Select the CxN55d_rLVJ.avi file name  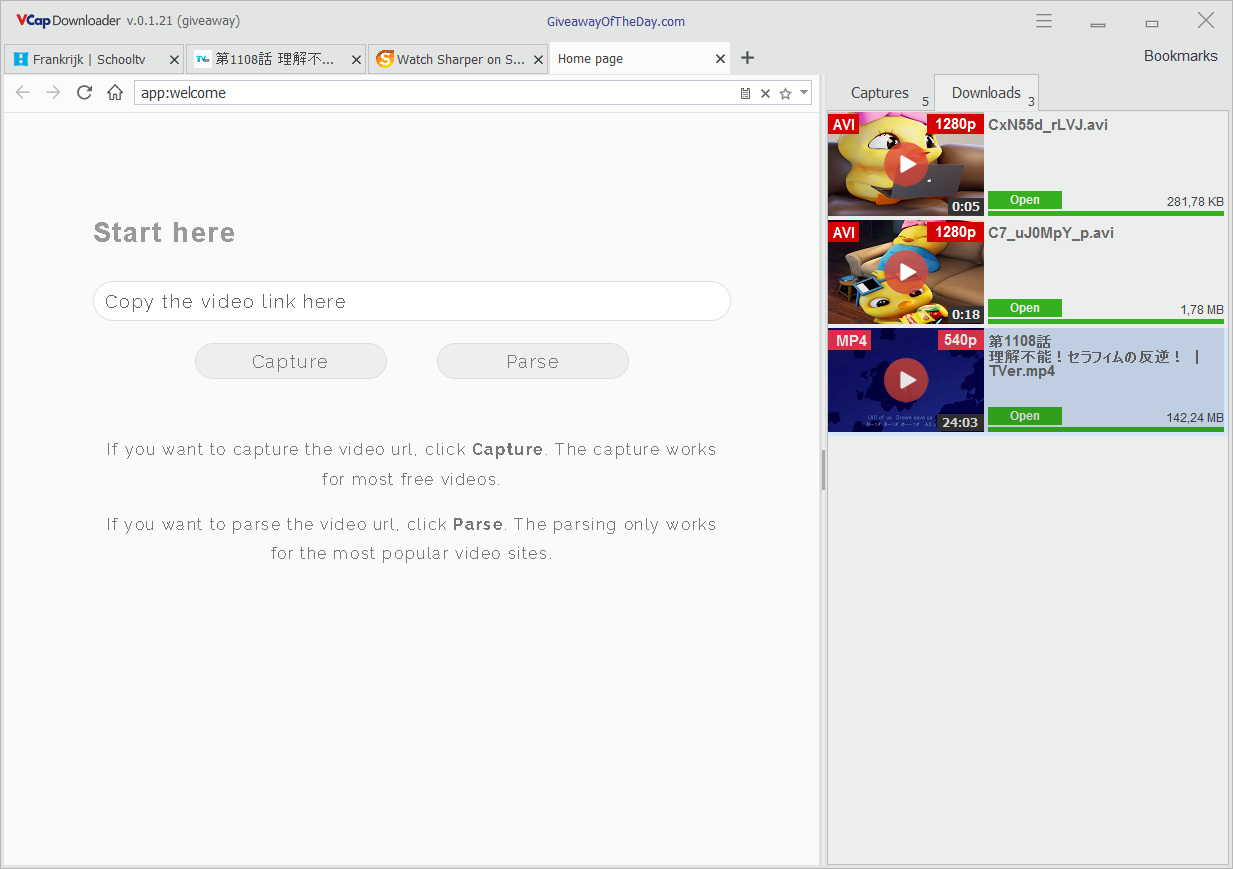(x=1048, y=125)
